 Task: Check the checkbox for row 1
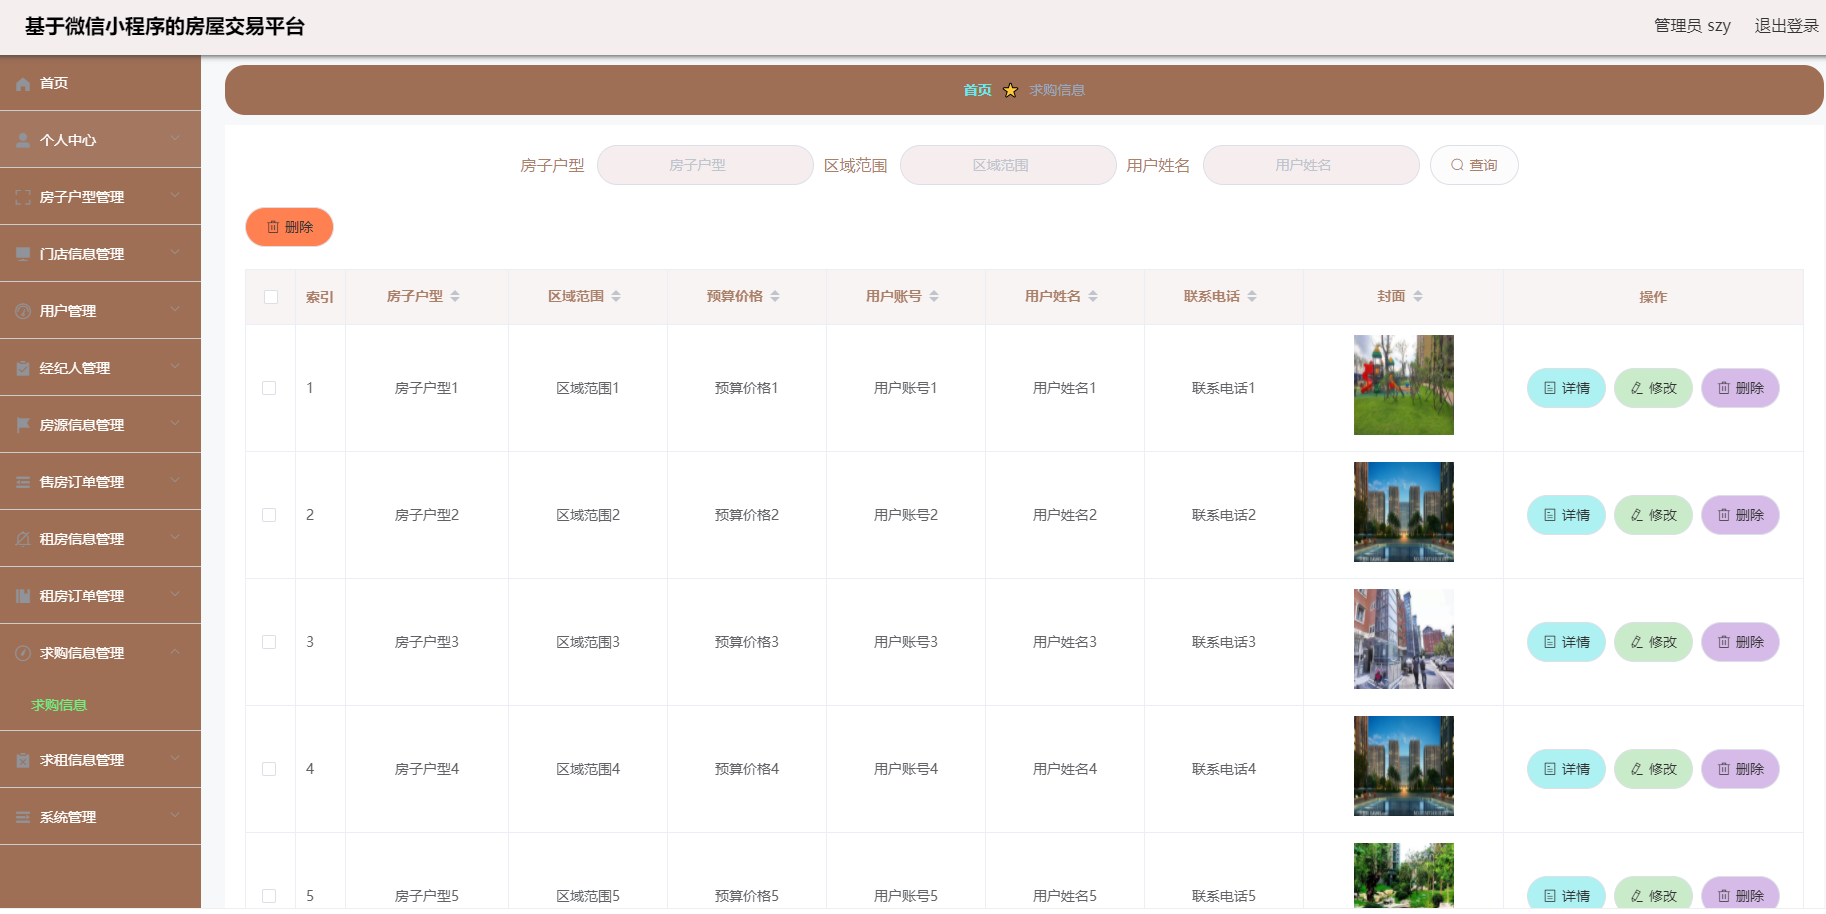tap(269, 388)
